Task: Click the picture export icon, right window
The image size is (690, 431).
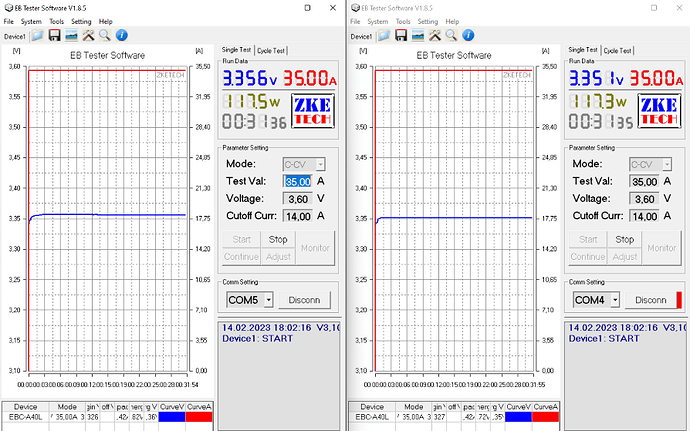Action: coord(418,36)
